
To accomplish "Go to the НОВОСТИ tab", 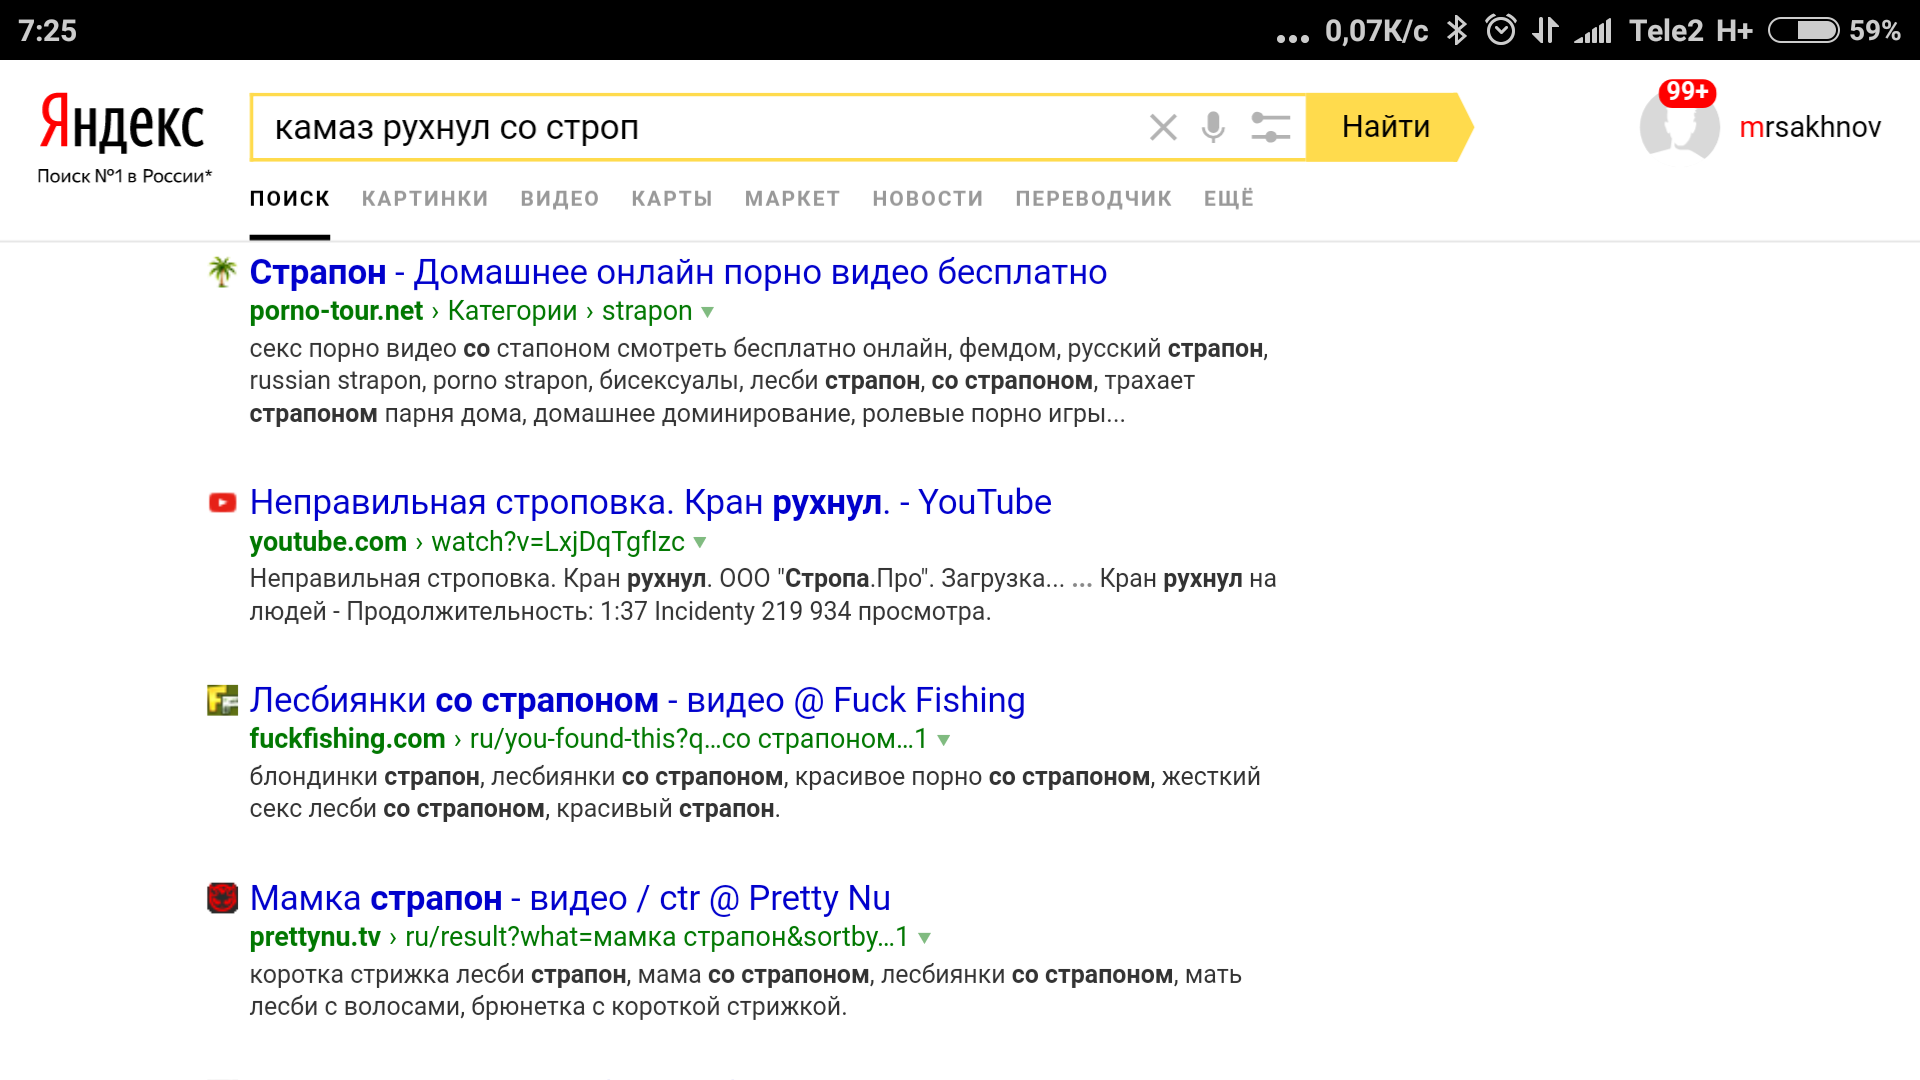I will point(928,199).
